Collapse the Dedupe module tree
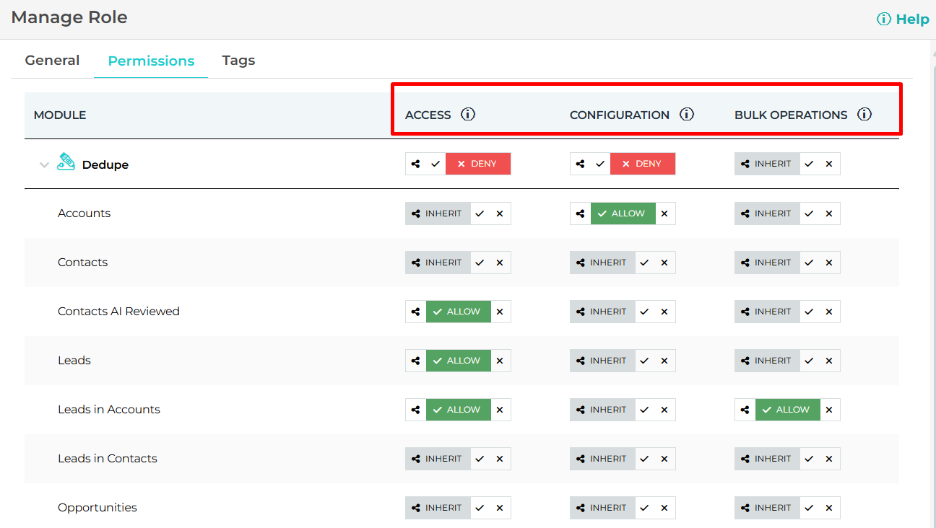Image resolution: width=936 pixels, height=528 pixels. (44, 165)
